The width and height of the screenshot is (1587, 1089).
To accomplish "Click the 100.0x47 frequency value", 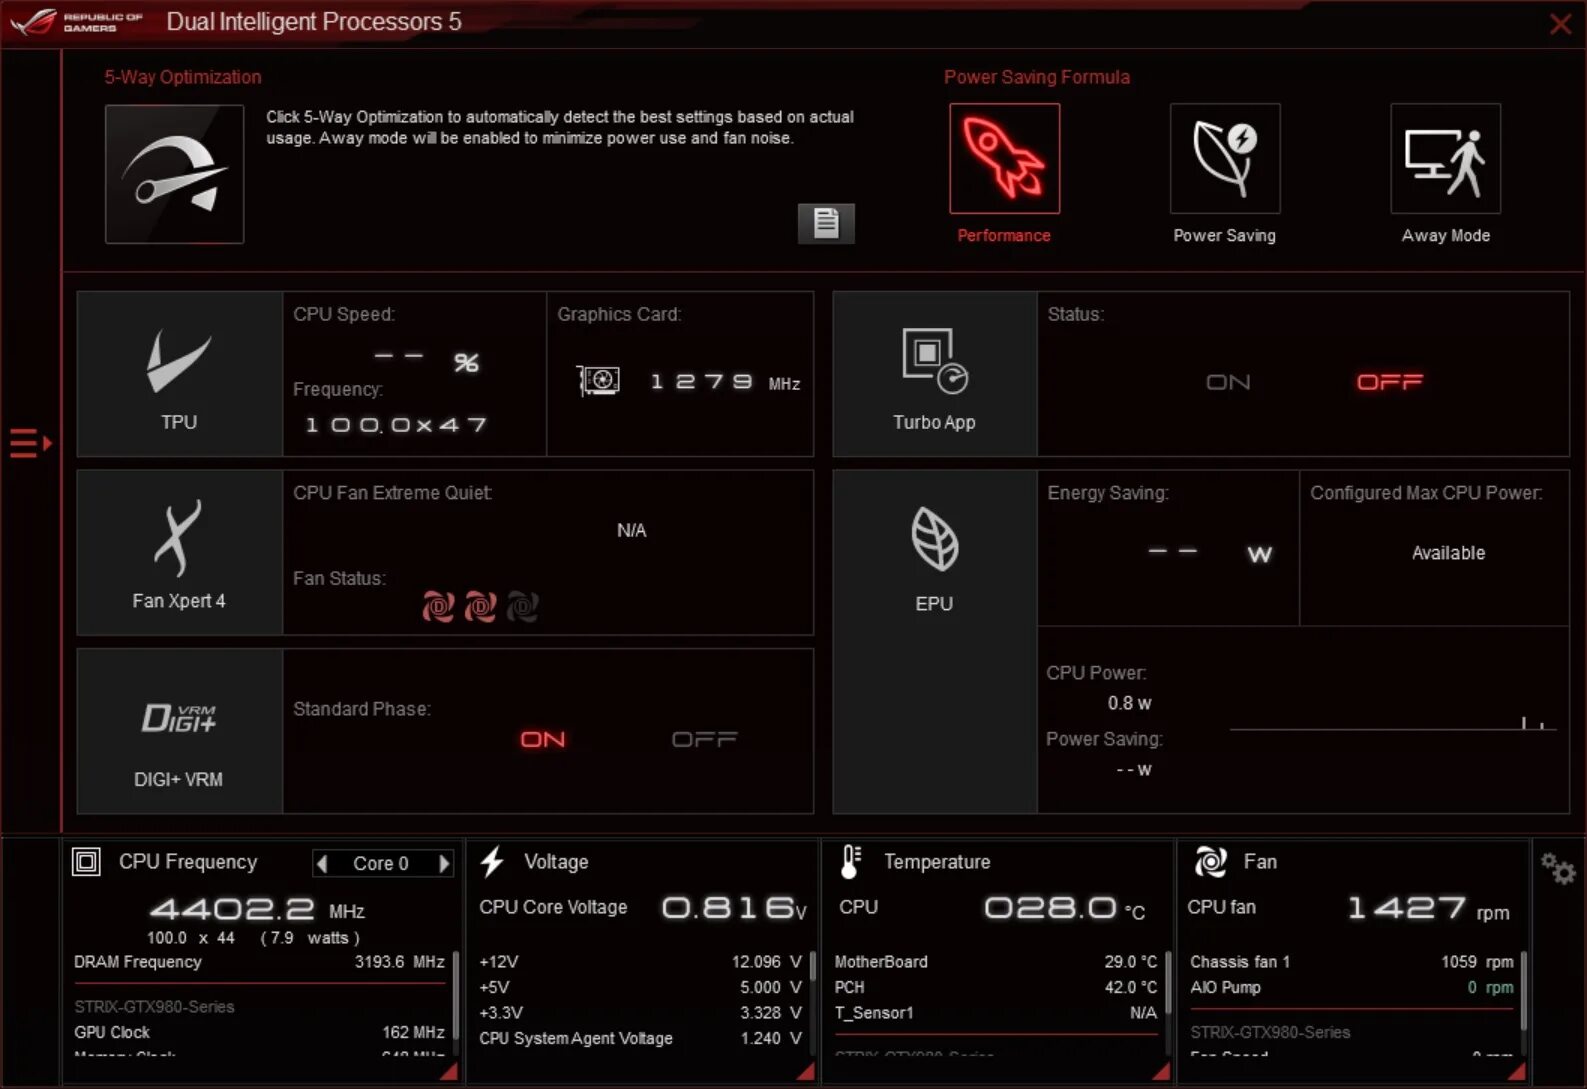I will [396, 425].
